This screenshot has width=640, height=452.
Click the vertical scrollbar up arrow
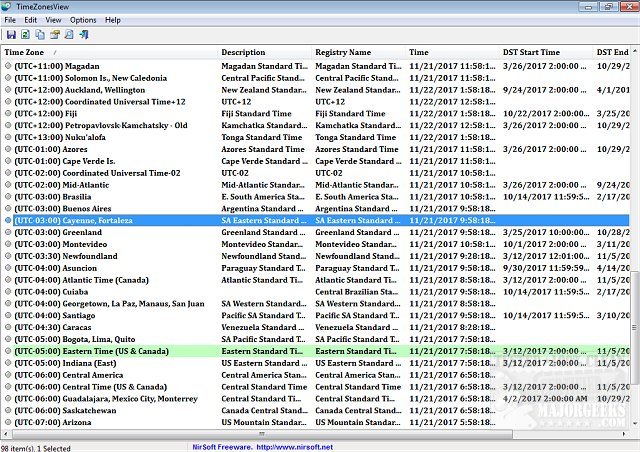635,51
